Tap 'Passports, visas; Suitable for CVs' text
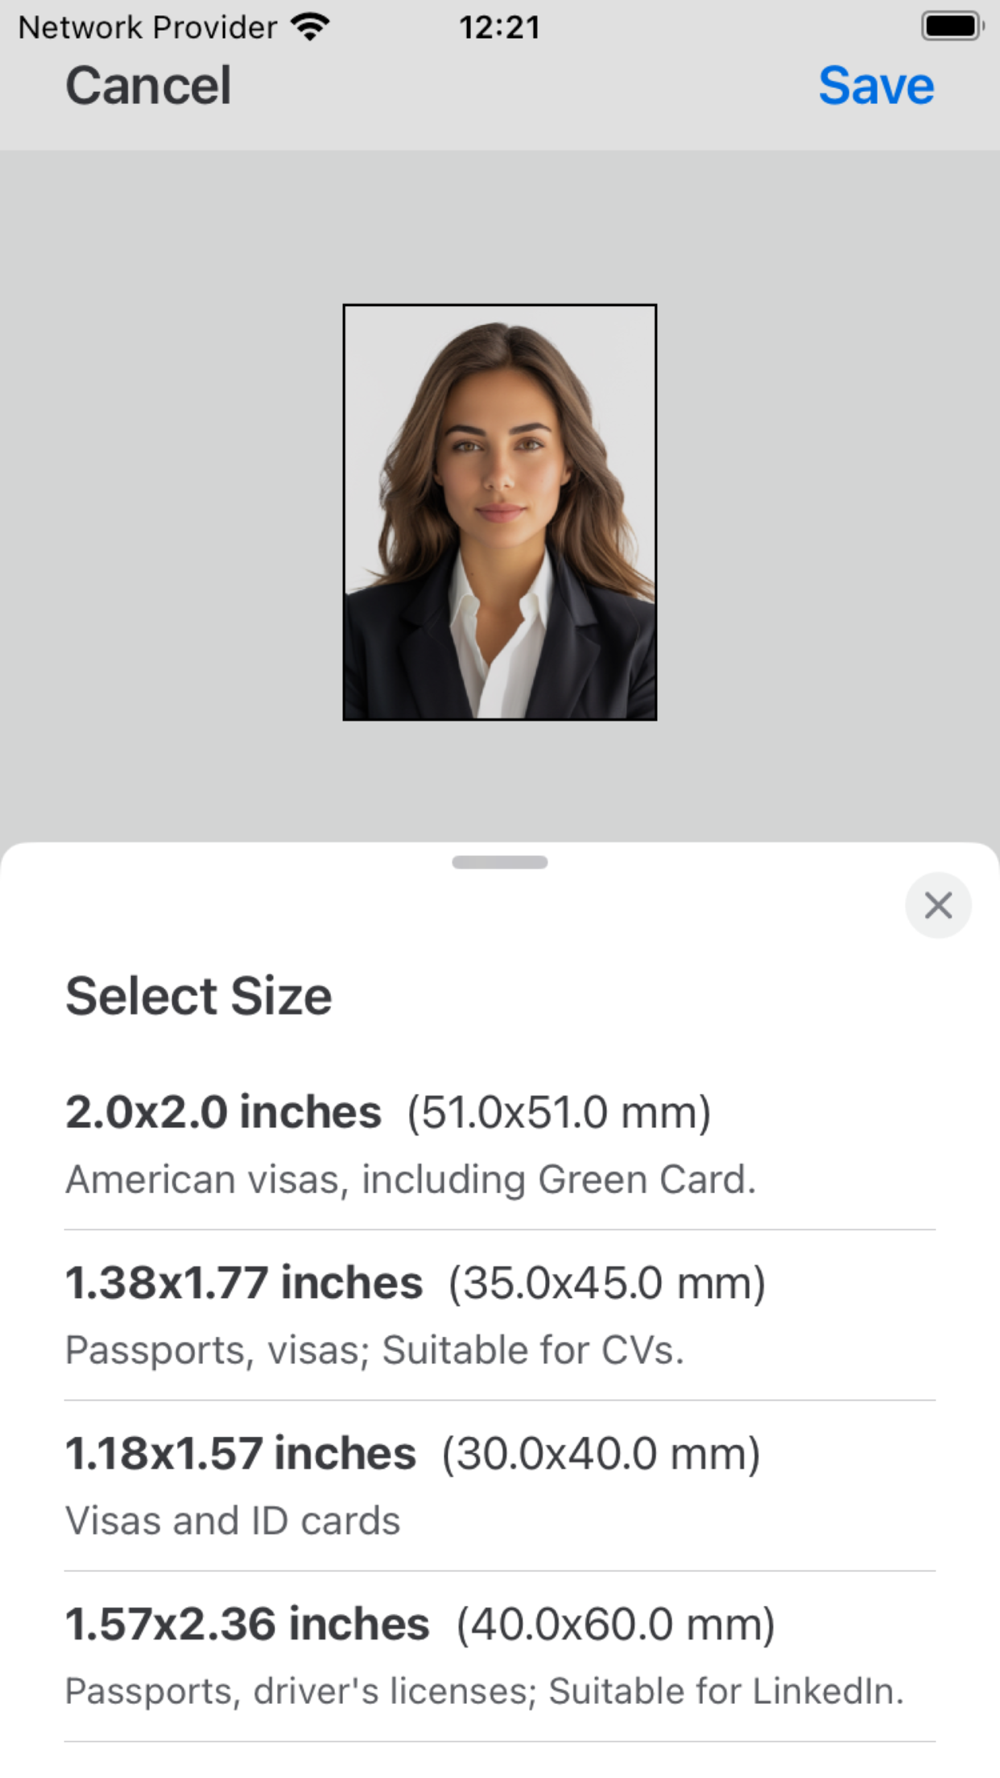 coord(374,1351)
